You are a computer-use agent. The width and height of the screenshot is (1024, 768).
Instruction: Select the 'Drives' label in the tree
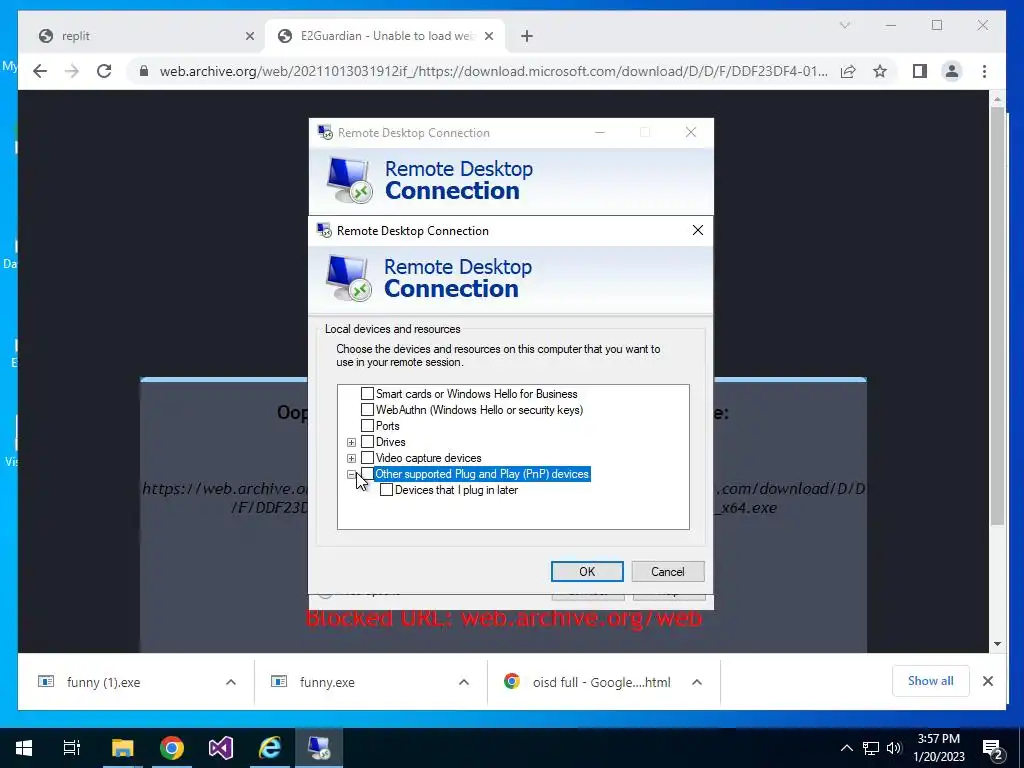pyautogui.click(x=391, y=442)
